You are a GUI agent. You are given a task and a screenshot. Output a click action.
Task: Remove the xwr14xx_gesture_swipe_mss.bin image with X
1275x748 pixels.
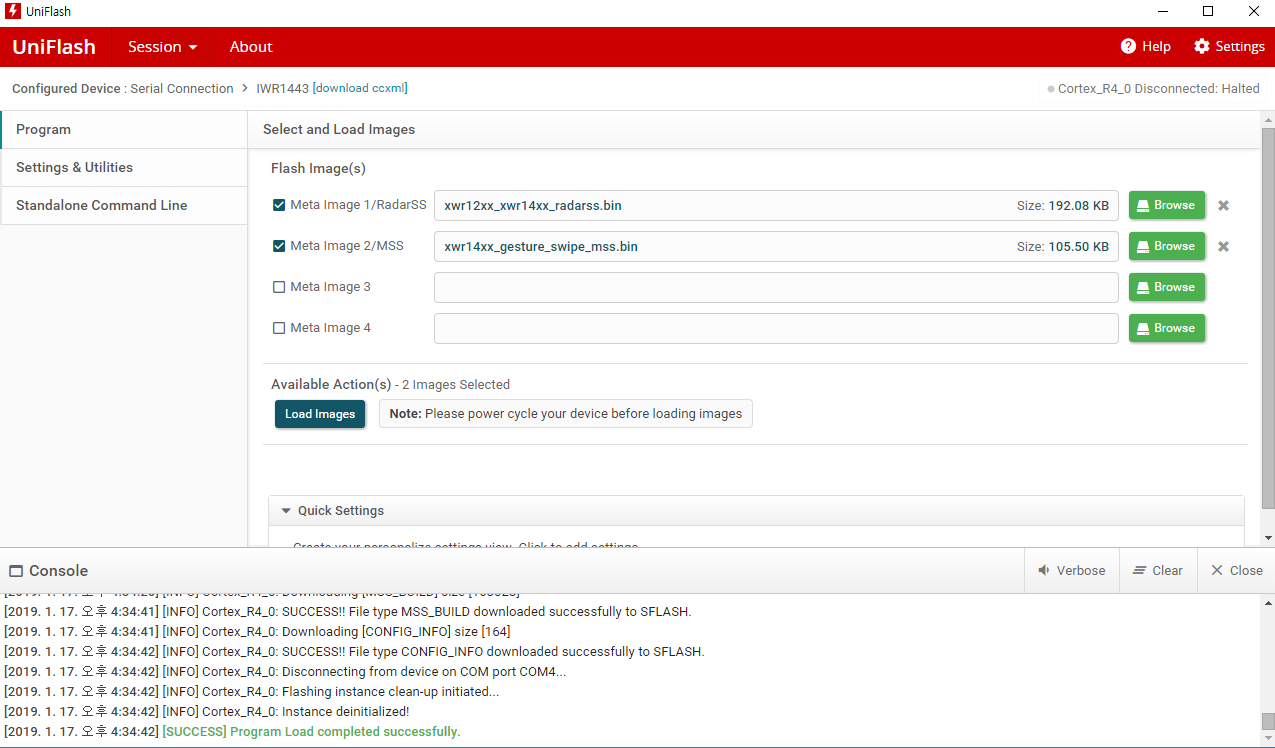pos(1223,247)
